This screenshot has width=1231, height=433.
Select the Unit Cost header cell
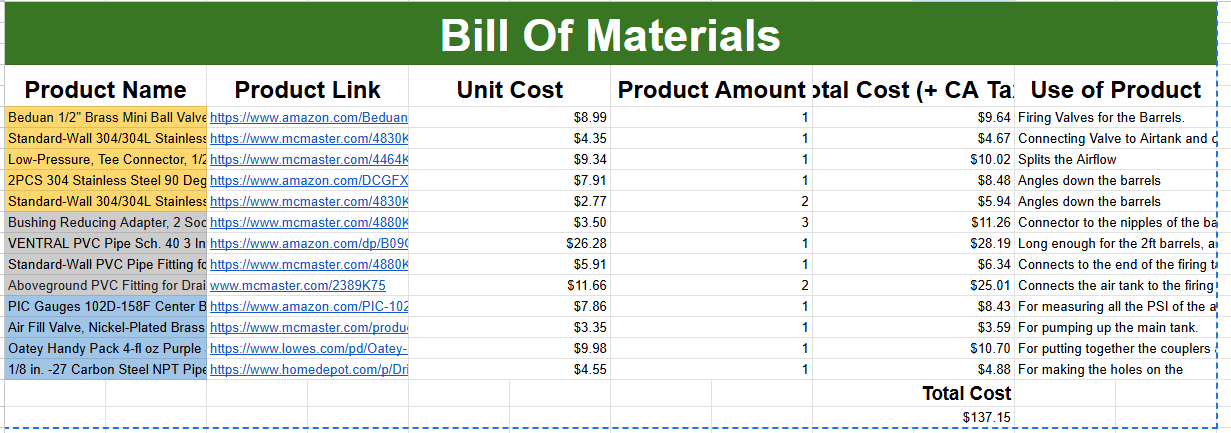509,90
